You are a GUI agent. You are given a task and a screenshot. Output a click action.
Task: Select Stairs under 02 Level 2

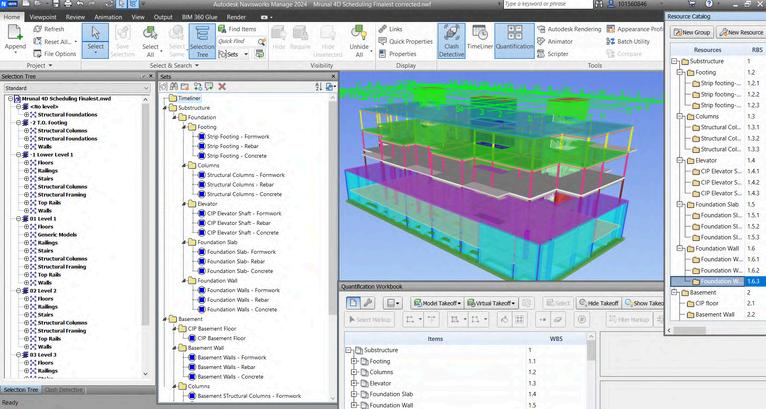pyautogui.click(x=45, y=315)
